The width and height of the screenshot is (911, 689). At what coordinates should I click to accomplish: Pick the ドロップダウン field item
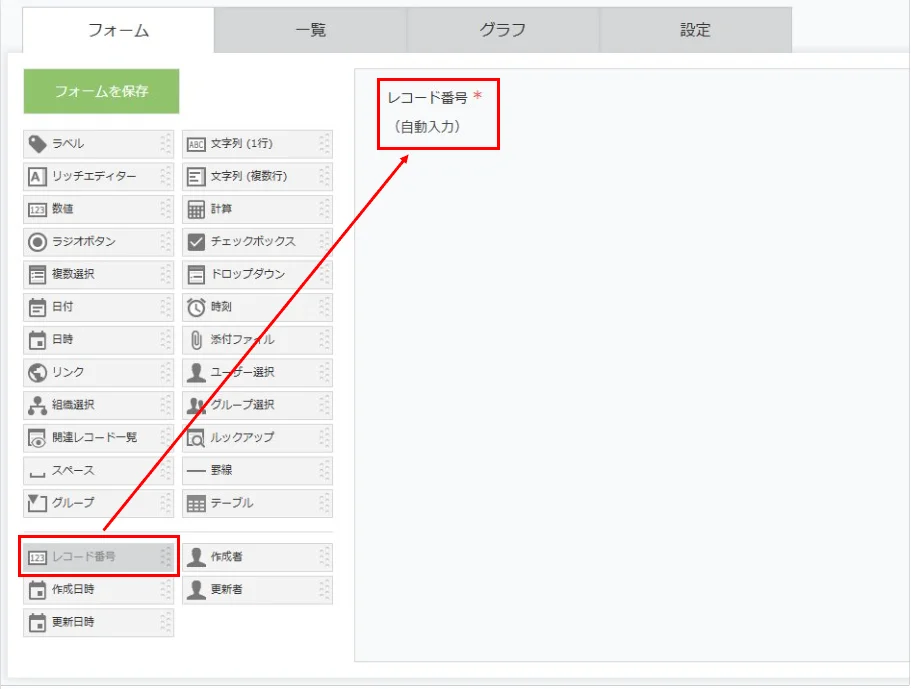click(256, 275)
